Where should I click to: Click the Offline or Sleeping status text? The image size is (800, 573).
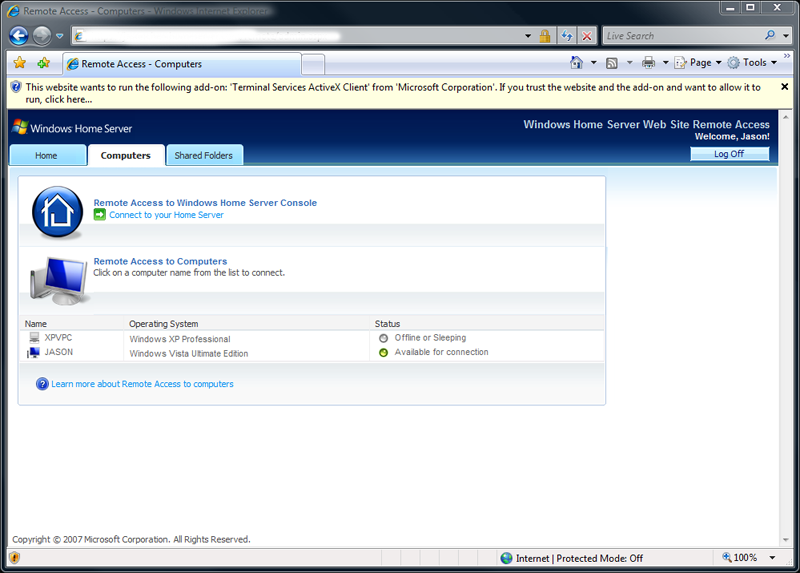coord(430,337)
